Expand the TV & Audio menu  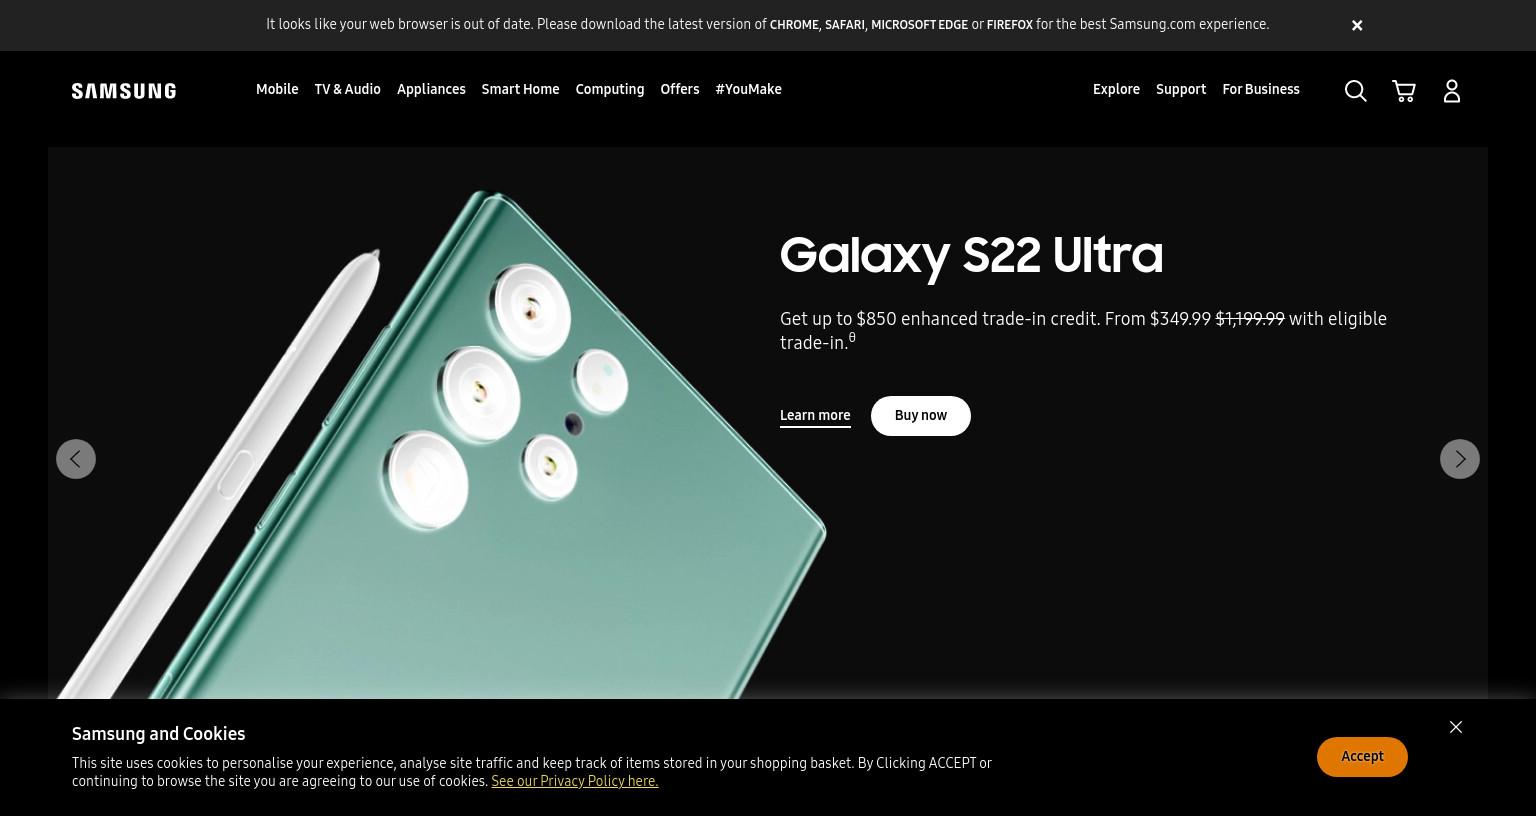348,89
